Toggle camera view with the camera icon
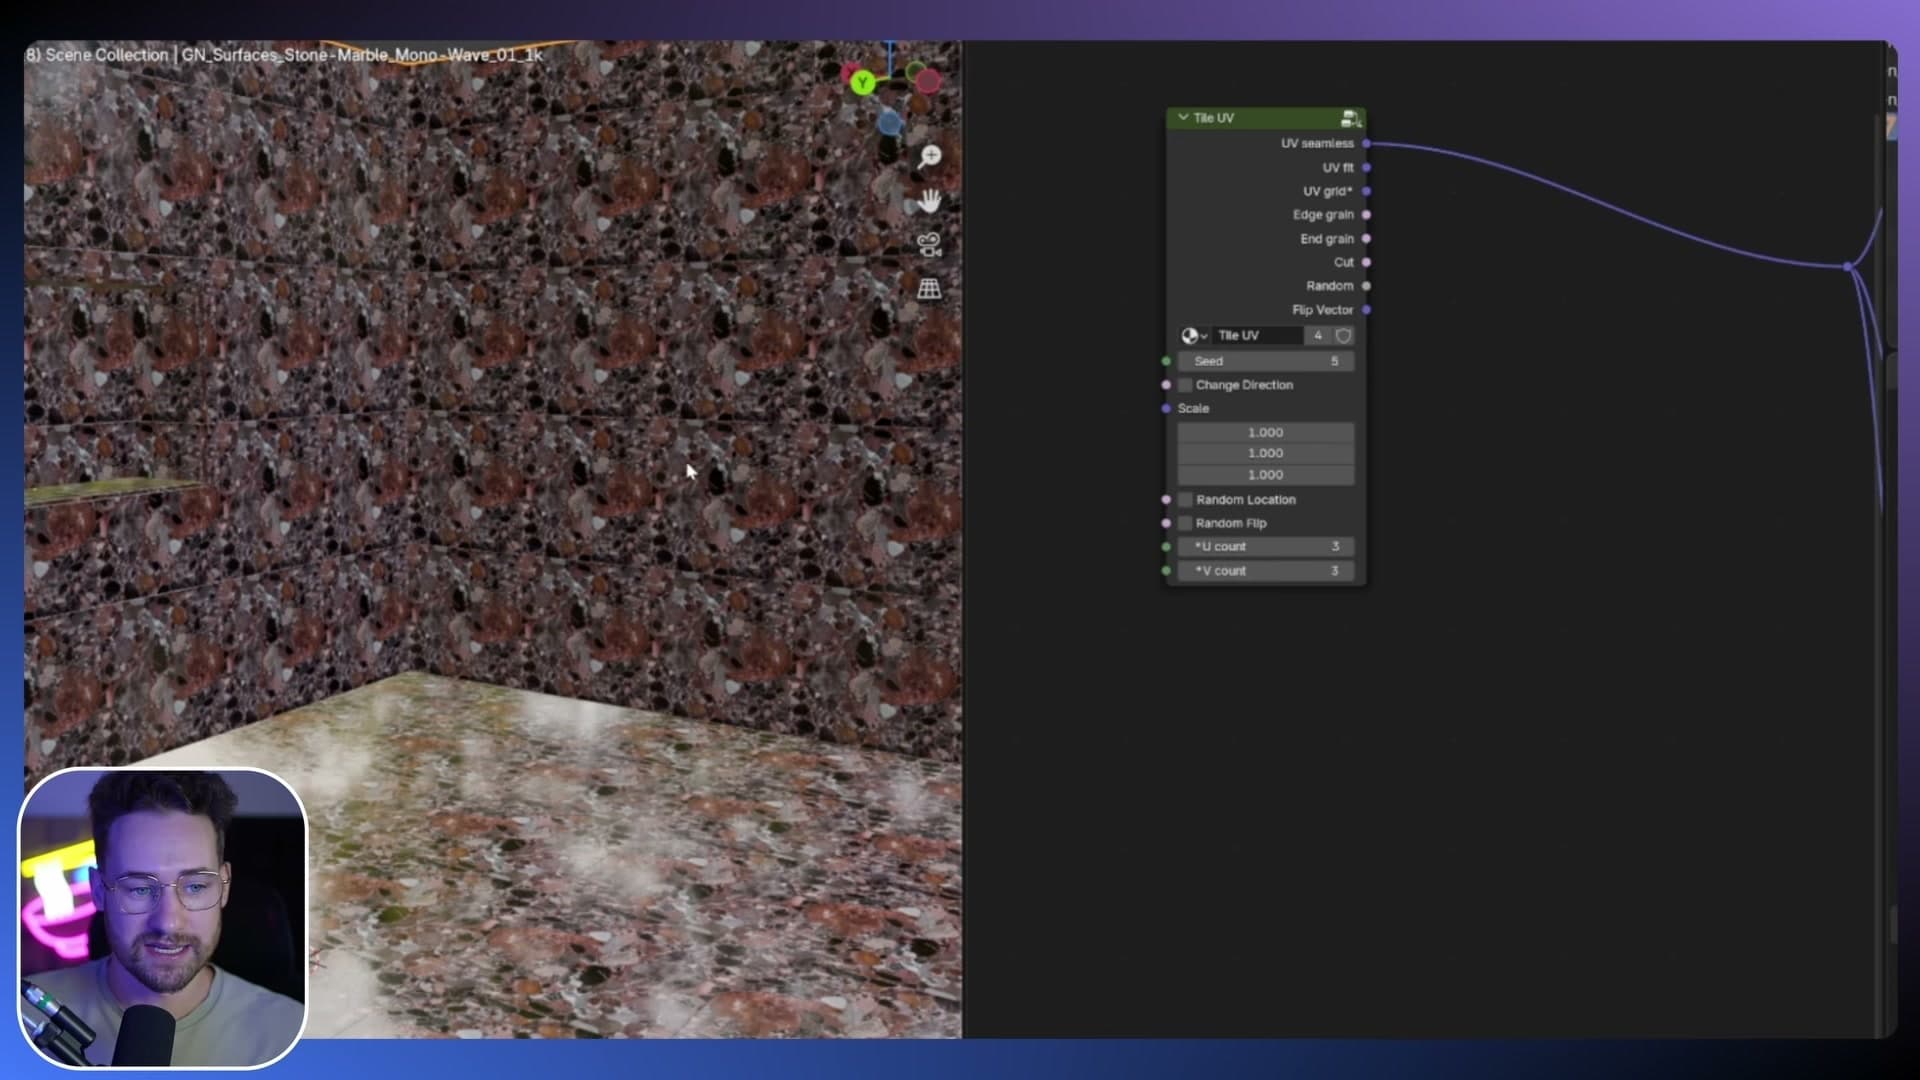Image resolution: width=1920 pixels, height=1080 pixels. (x=930, y=245)
